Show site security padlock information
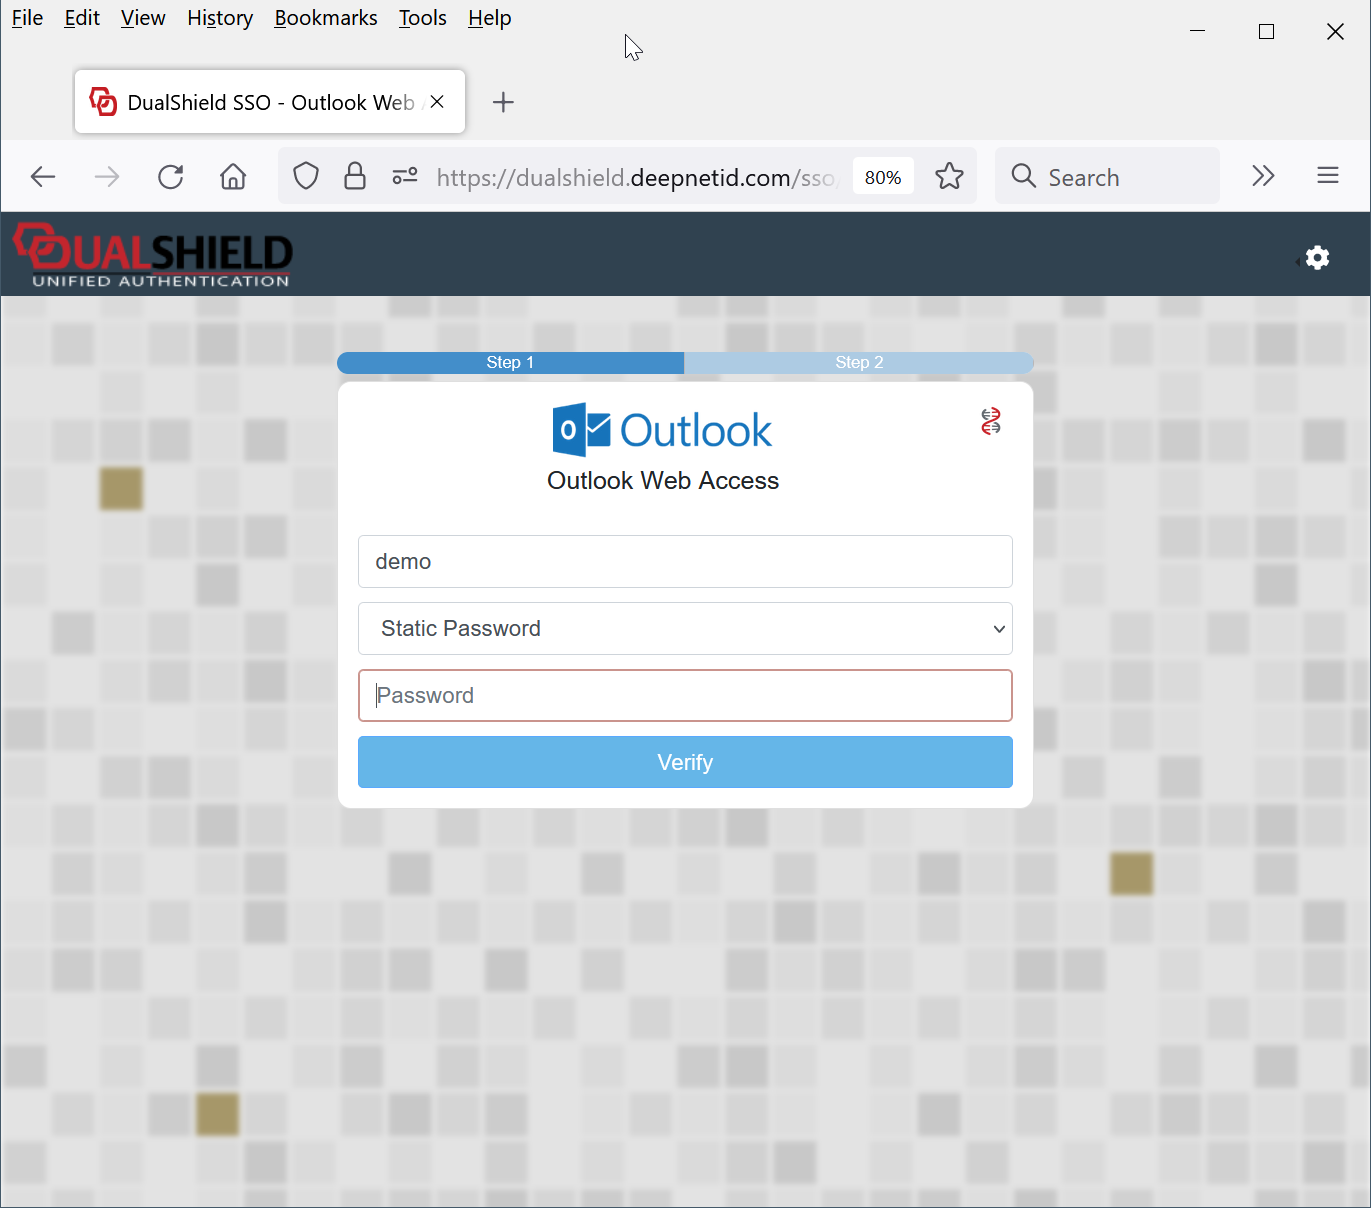The height and width of the screenshot is (1208, 1371). coord(355,177)
